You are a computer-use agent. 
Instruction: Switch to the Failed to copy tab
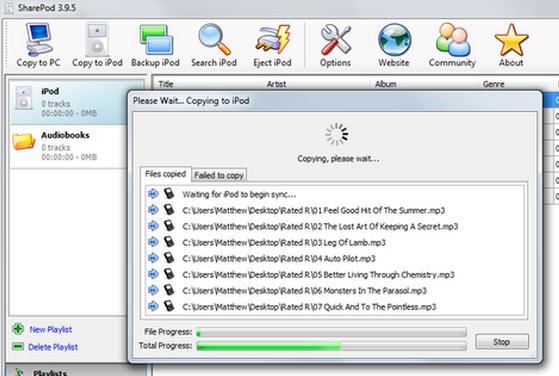219,175
